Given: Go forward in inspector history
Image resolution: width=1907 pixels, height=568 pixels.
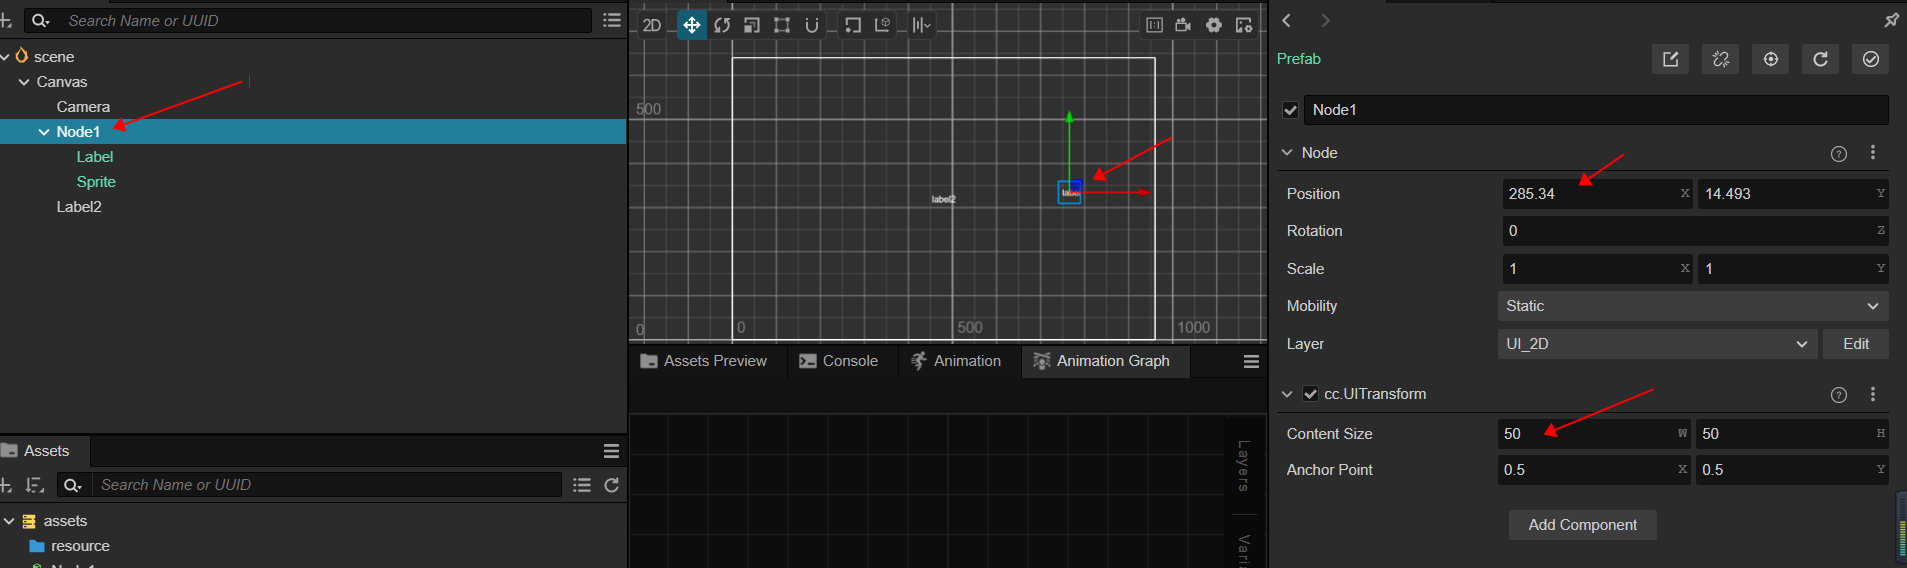Looking at the screenshot, I should tap(1325, 20).
